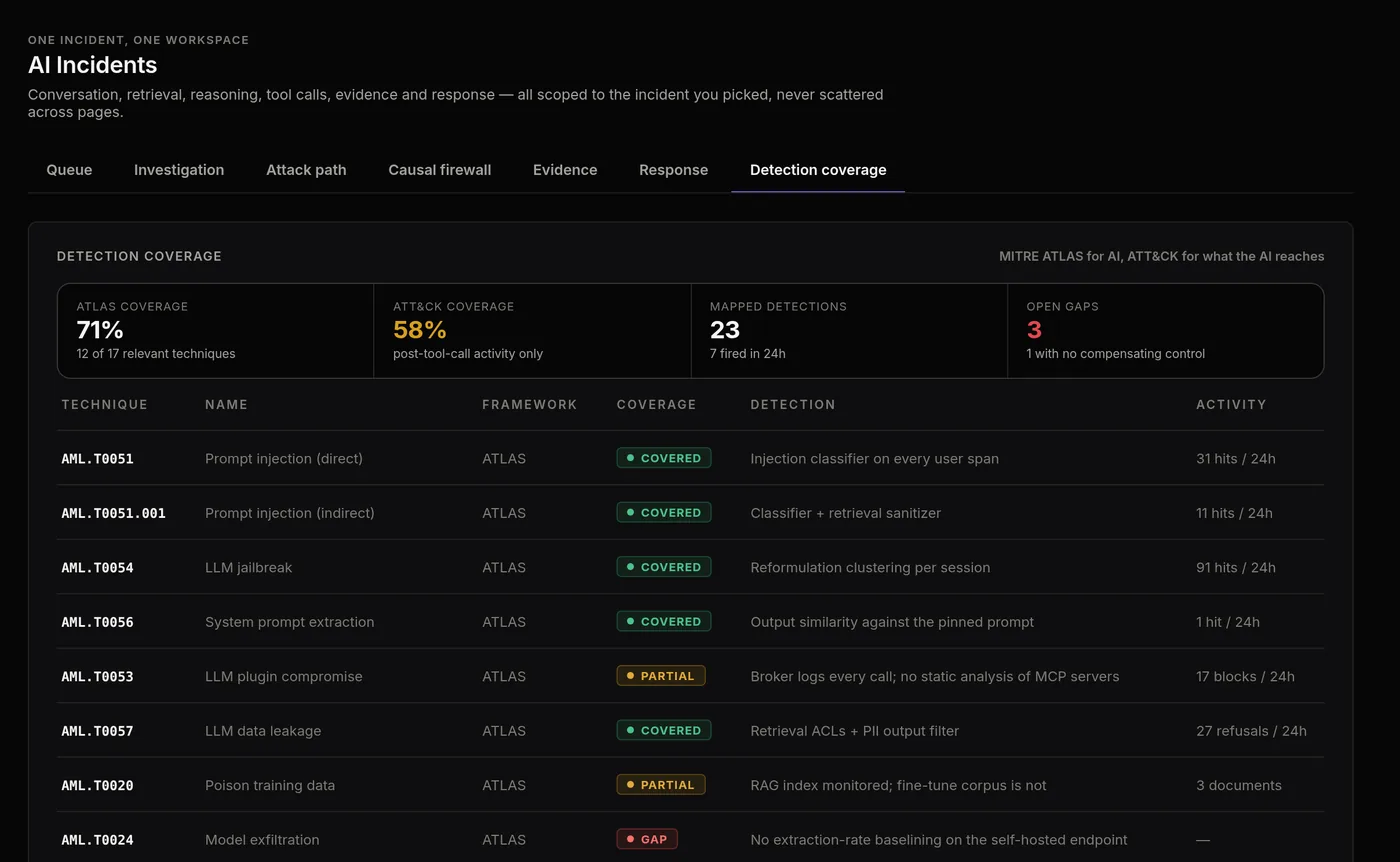Click MITRE ATLAS for AI, ATT&CK caption
1400x862 pixels.
tap(1161, 256)
